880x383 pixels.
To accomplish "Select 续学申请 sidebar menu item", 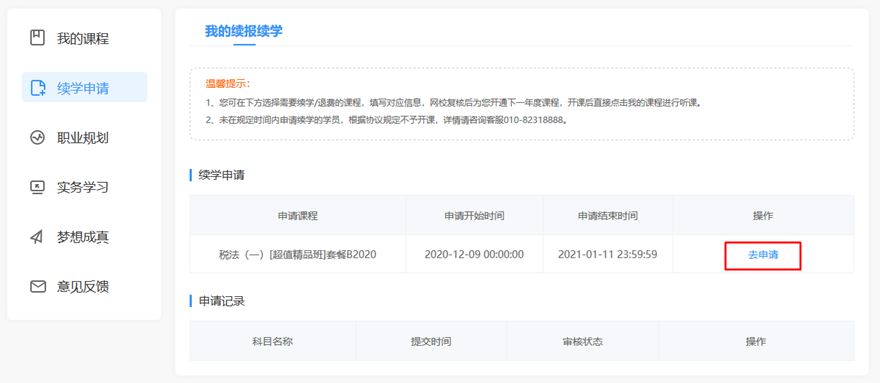I will point(84,88).
